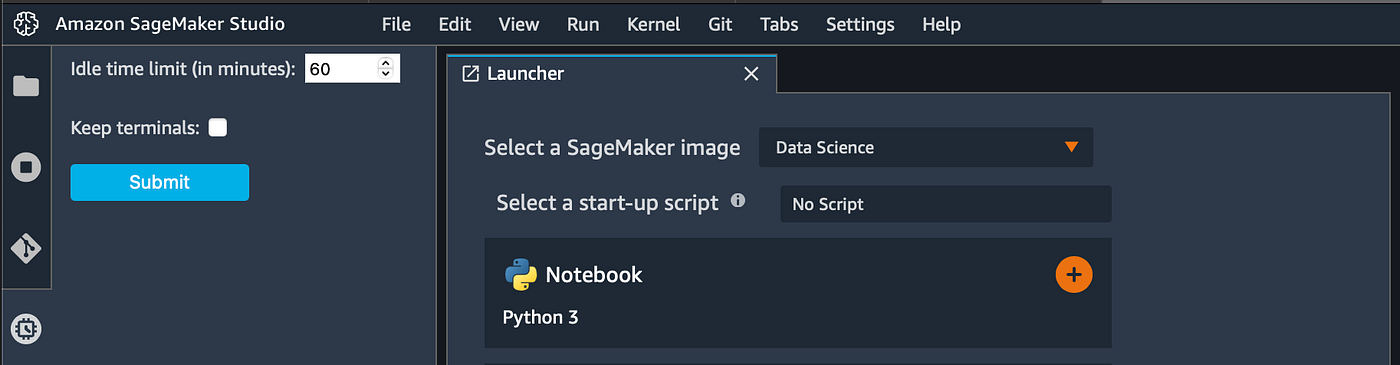Click the start-up script info icon
Screen dimensions: 1400x365
coord(738,201)
